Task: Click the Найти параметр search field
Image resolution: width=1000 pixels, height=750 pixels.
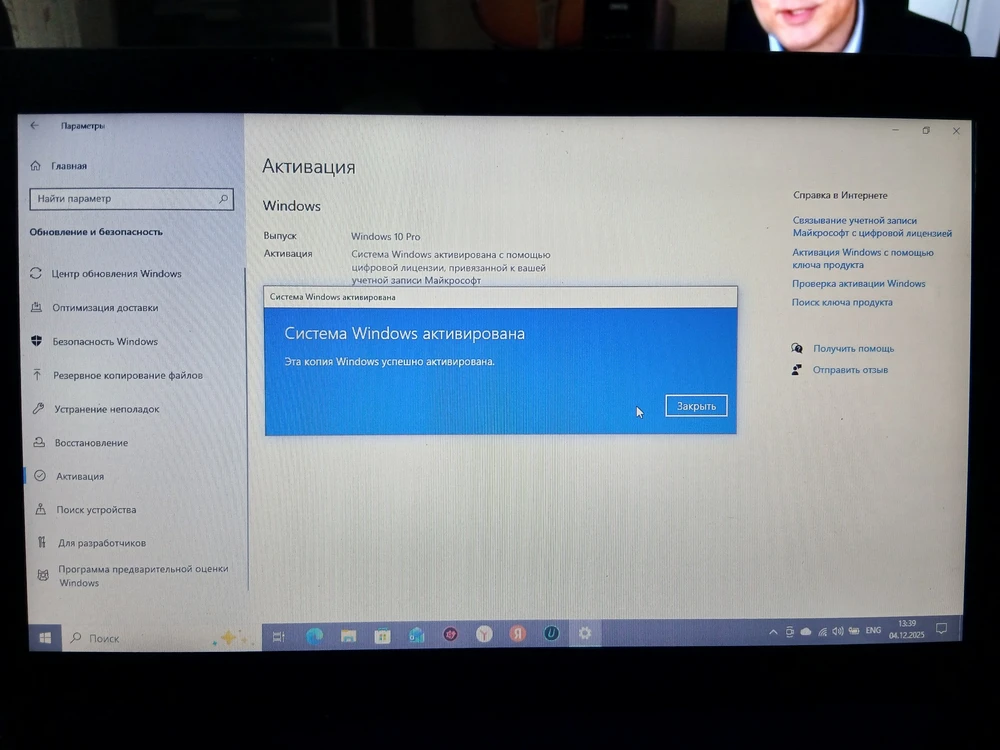Action: pos(125,199)
